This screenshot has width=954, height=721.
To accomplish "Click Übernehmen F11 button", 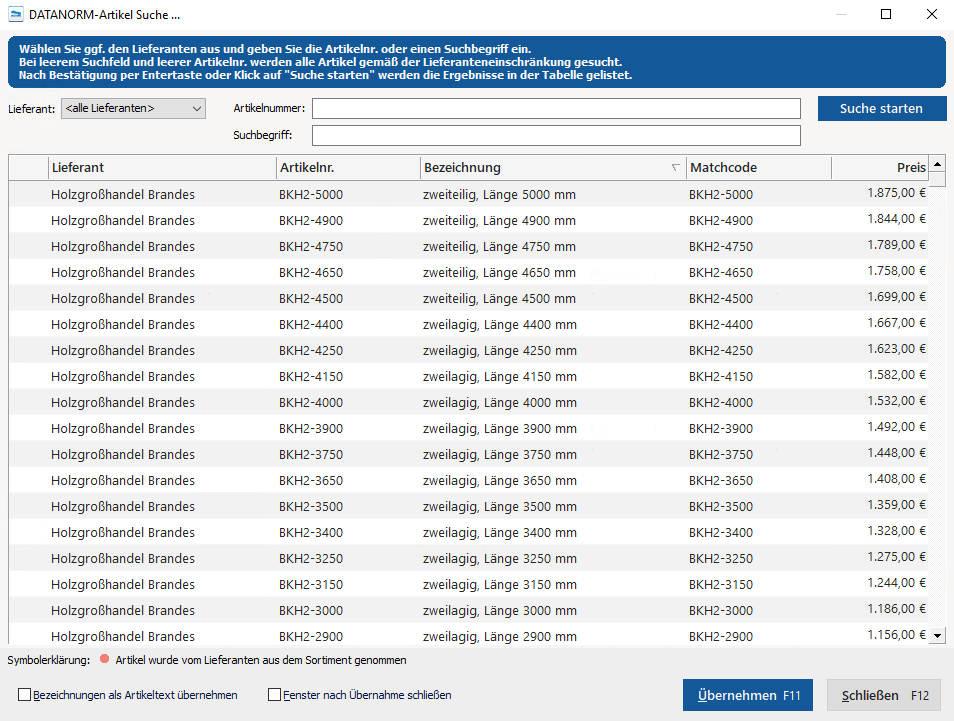I will (747, 695).
